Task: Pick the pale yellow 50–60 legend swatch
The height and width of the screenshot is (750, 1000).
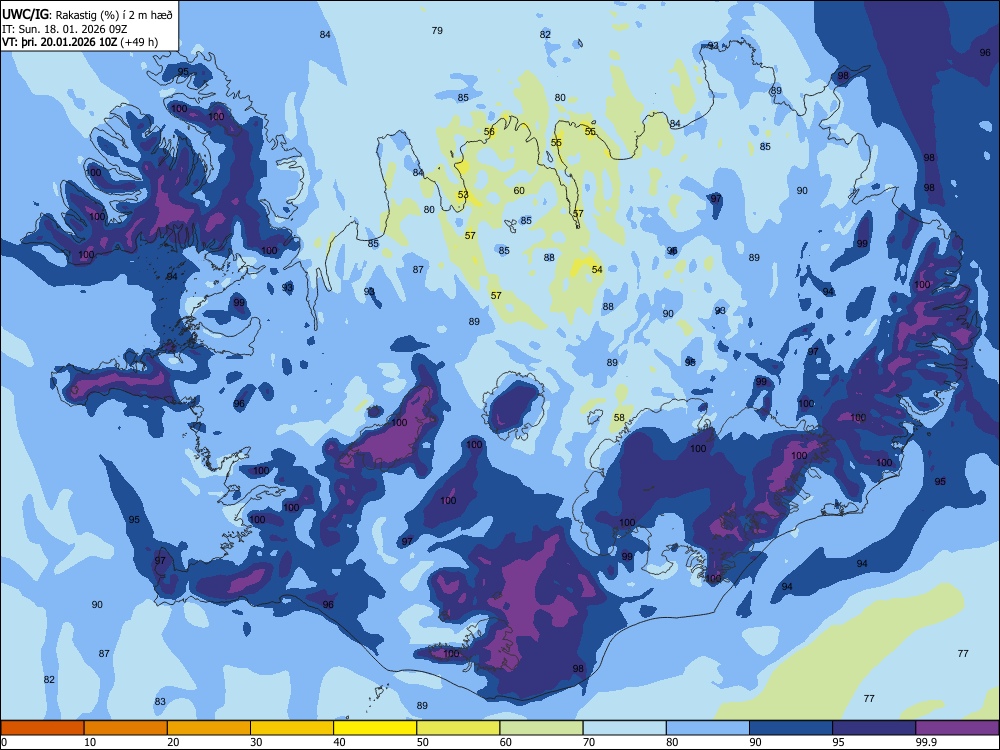Action: pyautogui.click(x=458, y=728)
